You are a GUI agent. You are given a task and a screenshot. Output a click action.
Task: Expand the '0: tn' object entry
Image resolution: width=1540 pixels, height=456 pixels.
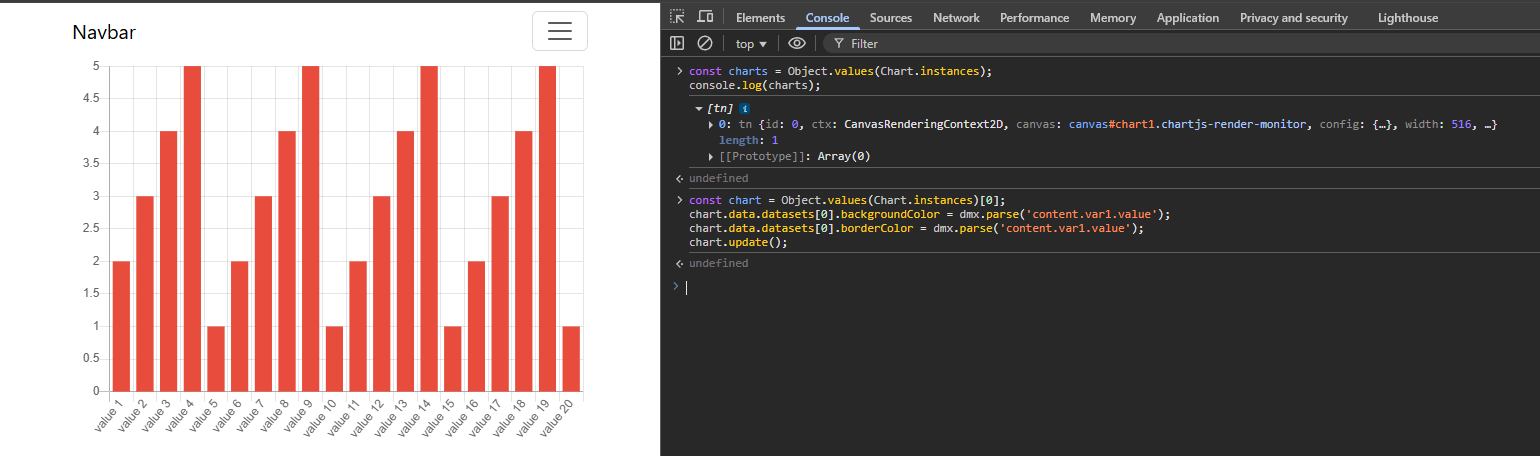pyautogui.click(x=711, y=124)
